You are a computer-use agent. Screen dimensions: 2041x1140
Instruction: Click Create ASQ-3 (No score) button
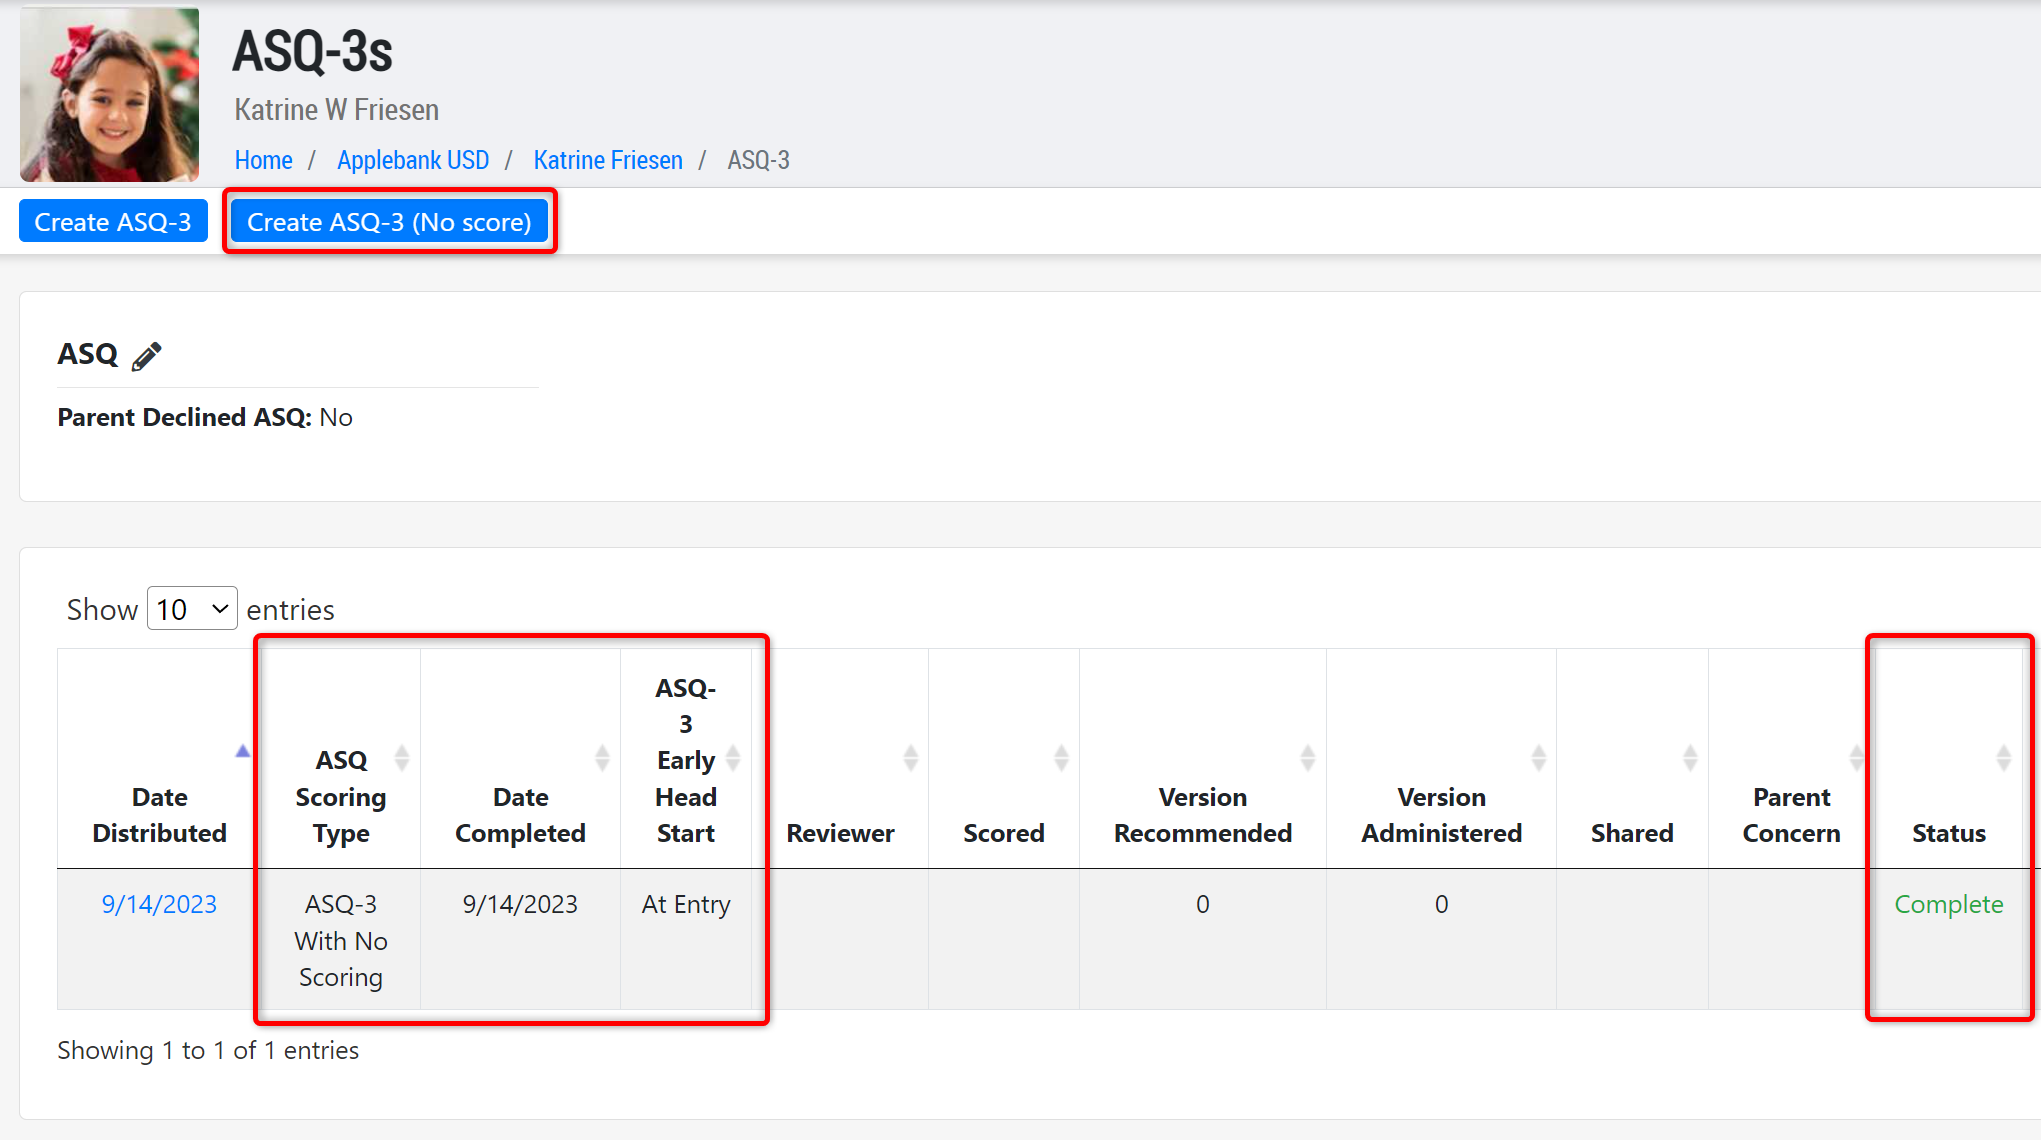(x=389, y=222)
